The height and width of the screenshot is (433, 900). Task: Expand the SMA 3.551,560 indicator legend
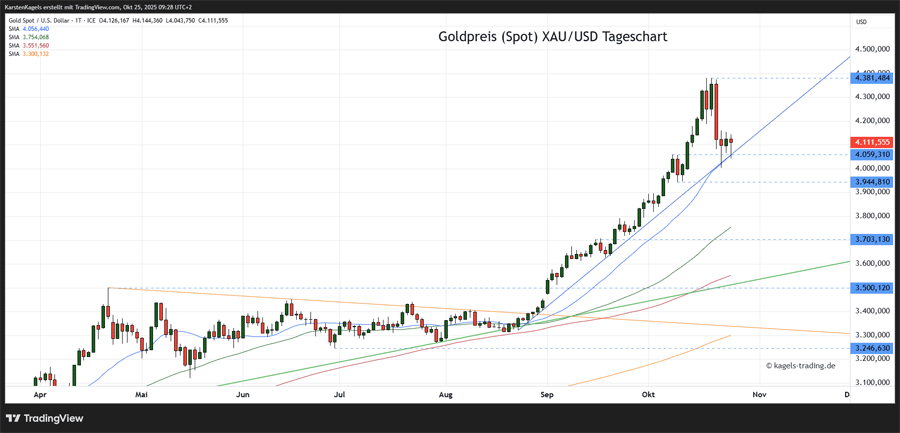pyautogui.click(x=28, y=46)
